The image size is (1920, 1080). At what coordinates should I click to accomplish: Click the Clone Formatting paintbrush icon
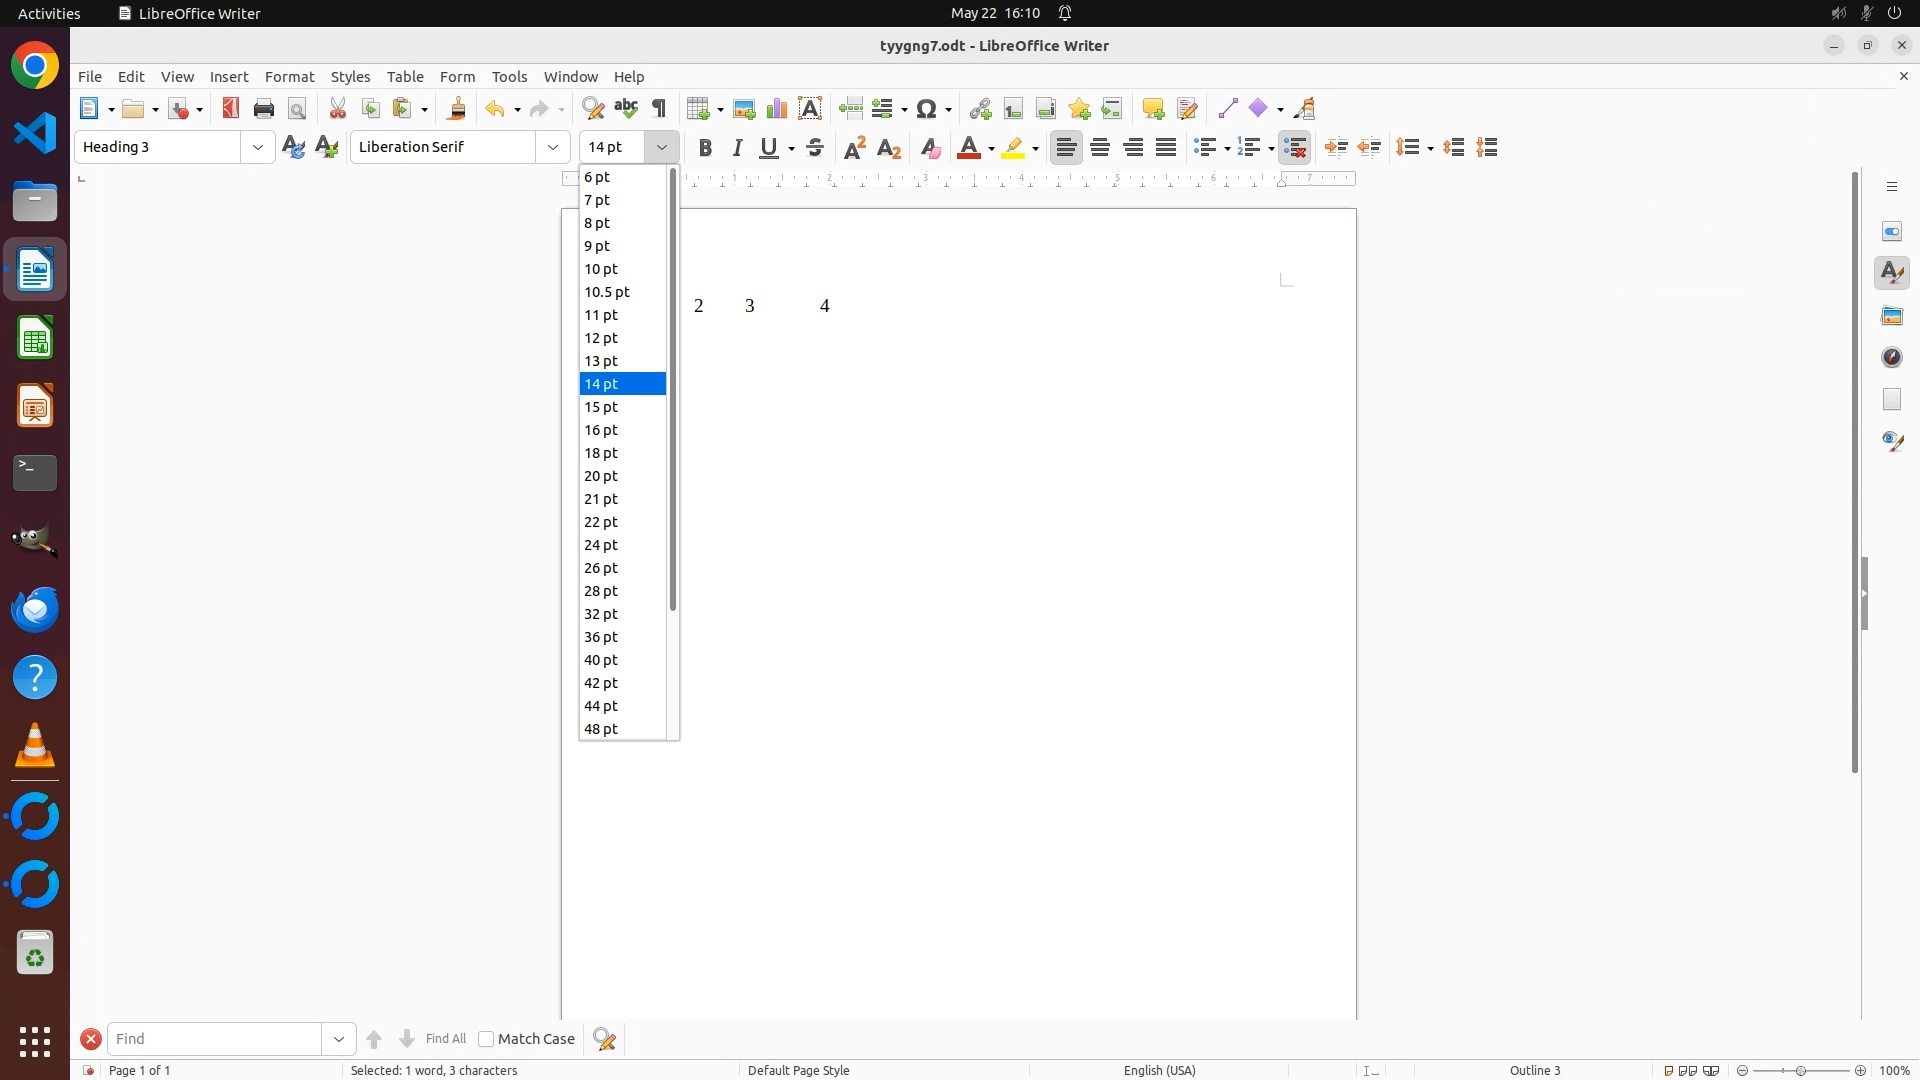click(457, 108)
